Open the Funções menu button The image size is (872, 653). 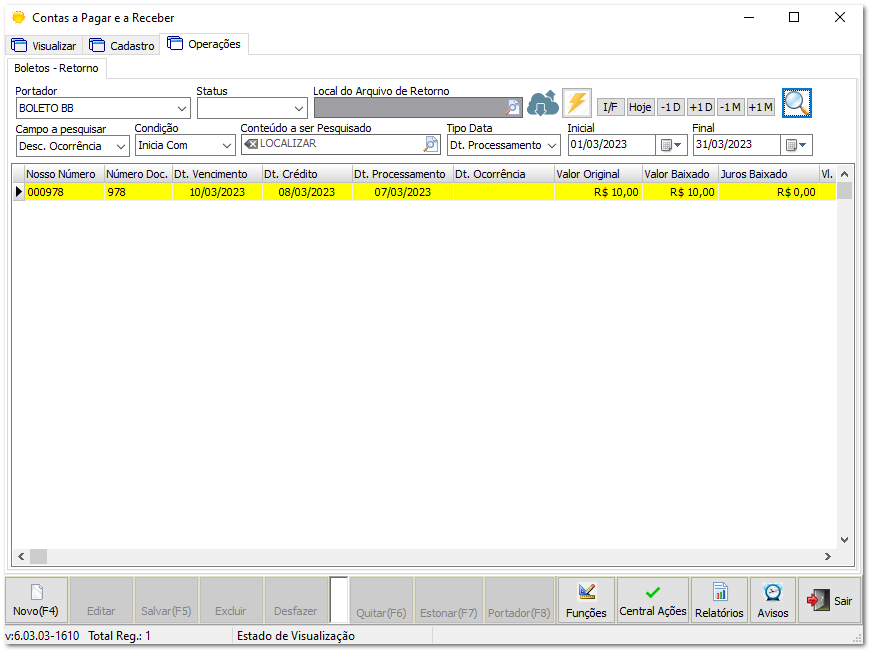586,600
